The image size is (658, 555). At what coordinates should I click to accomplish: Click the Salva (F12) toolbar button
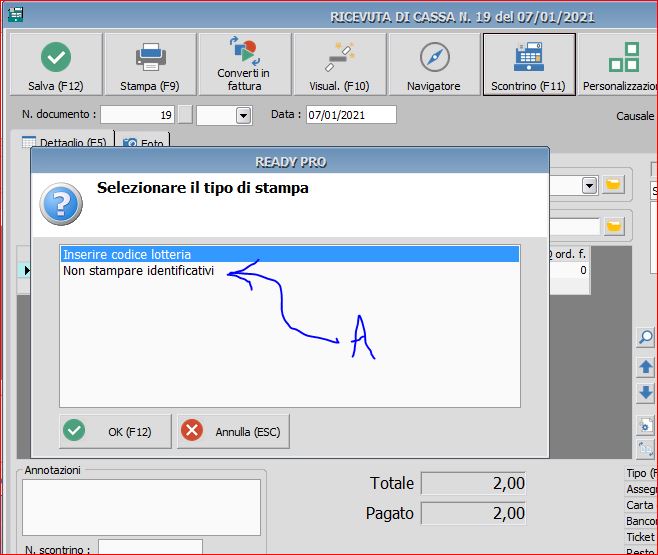click(x=56, y=64)
